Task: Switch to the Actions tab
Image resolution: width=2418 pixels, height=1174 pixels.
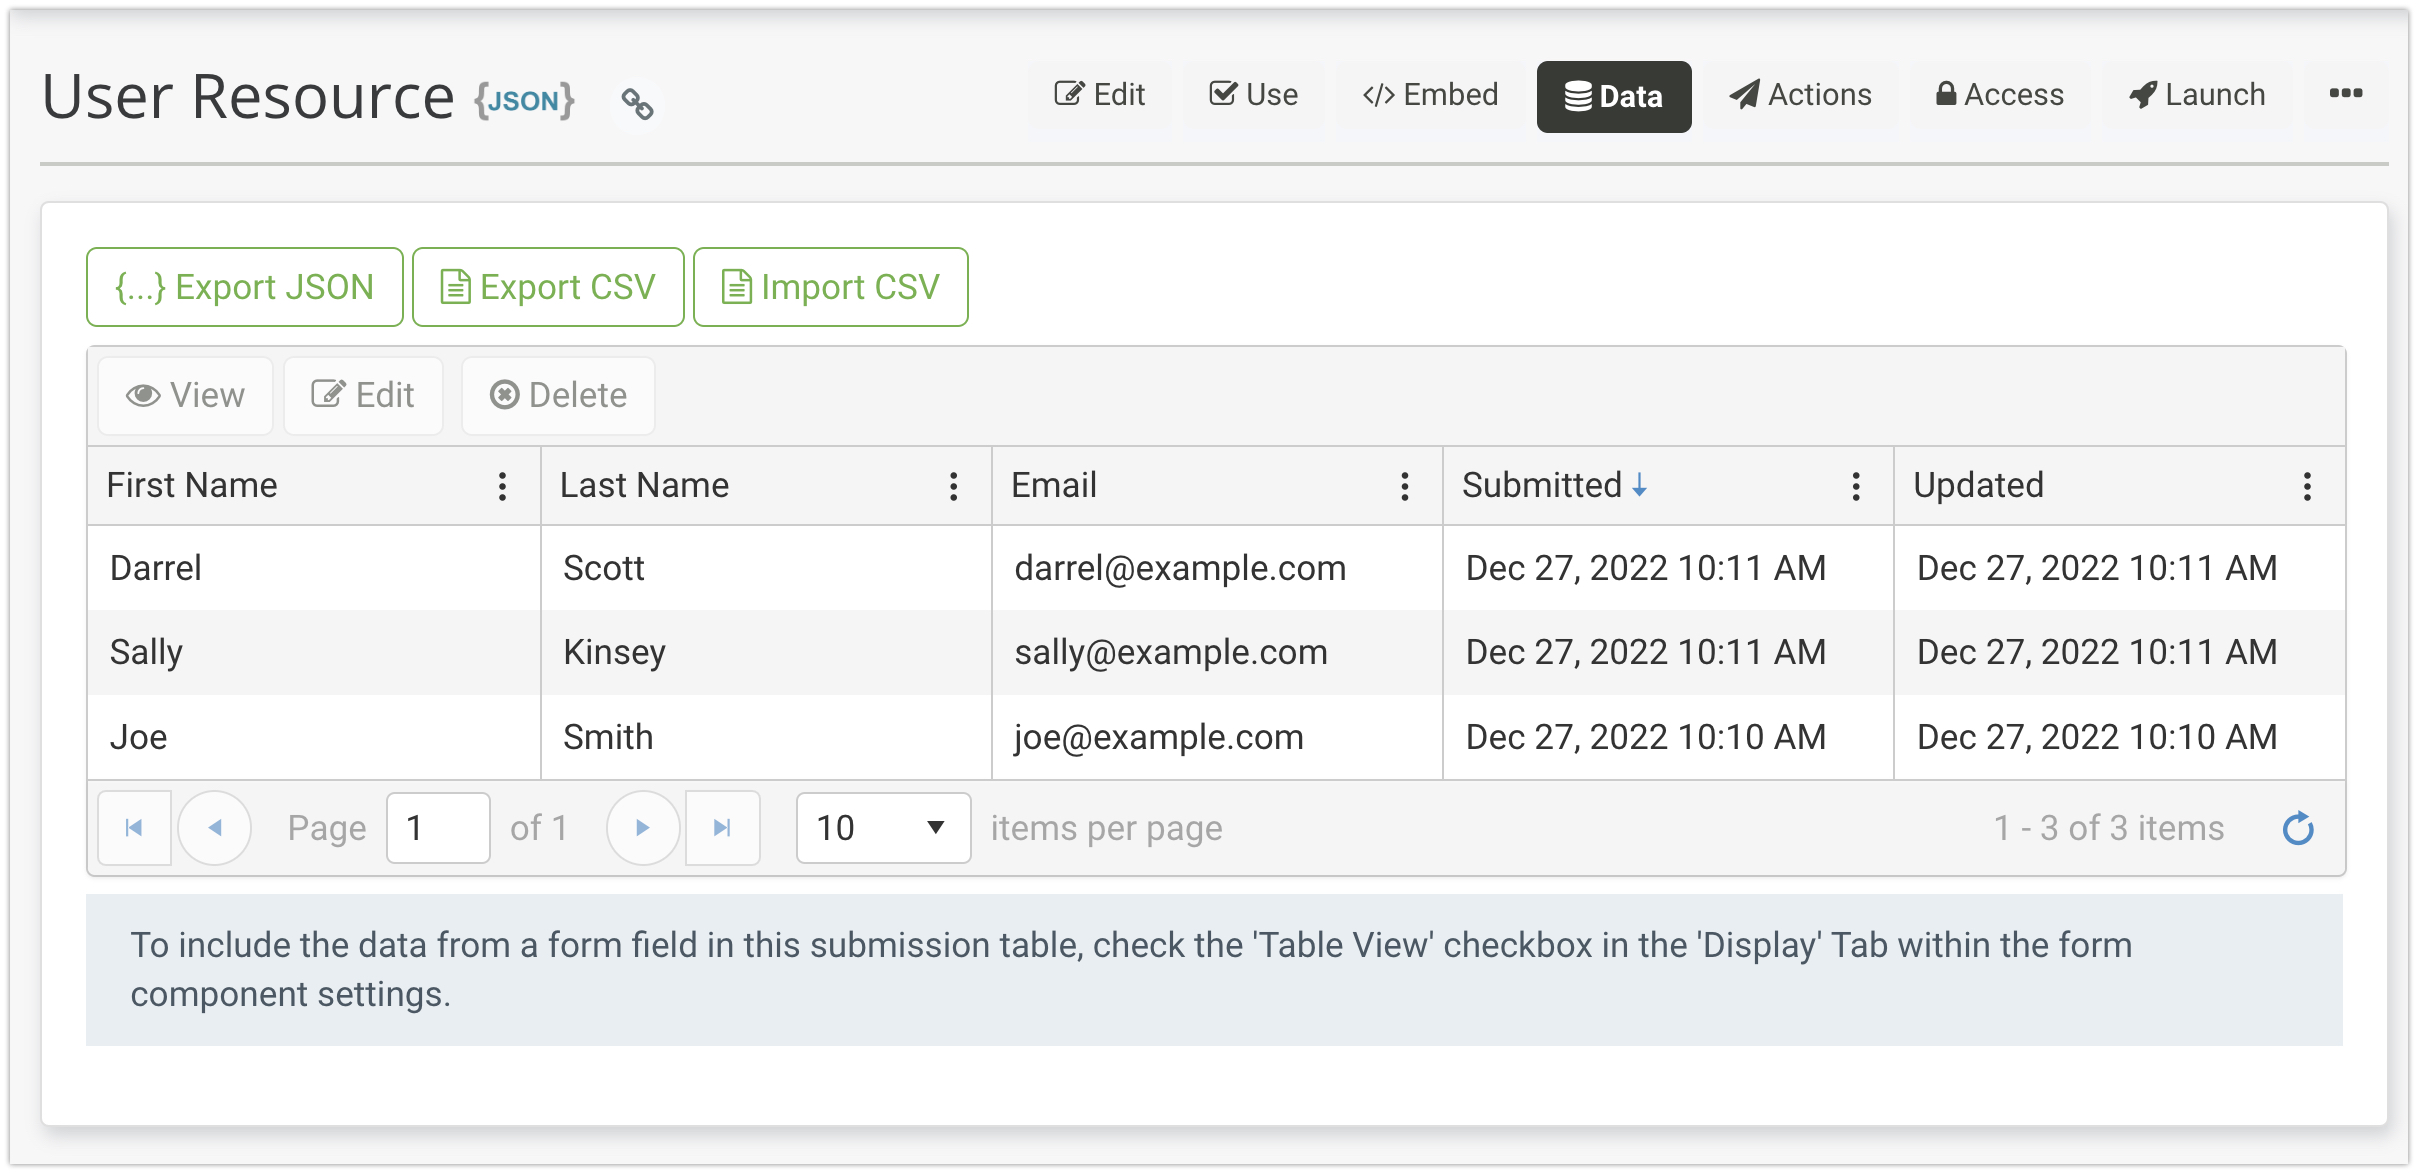Action: click(x=1800, y=95)
